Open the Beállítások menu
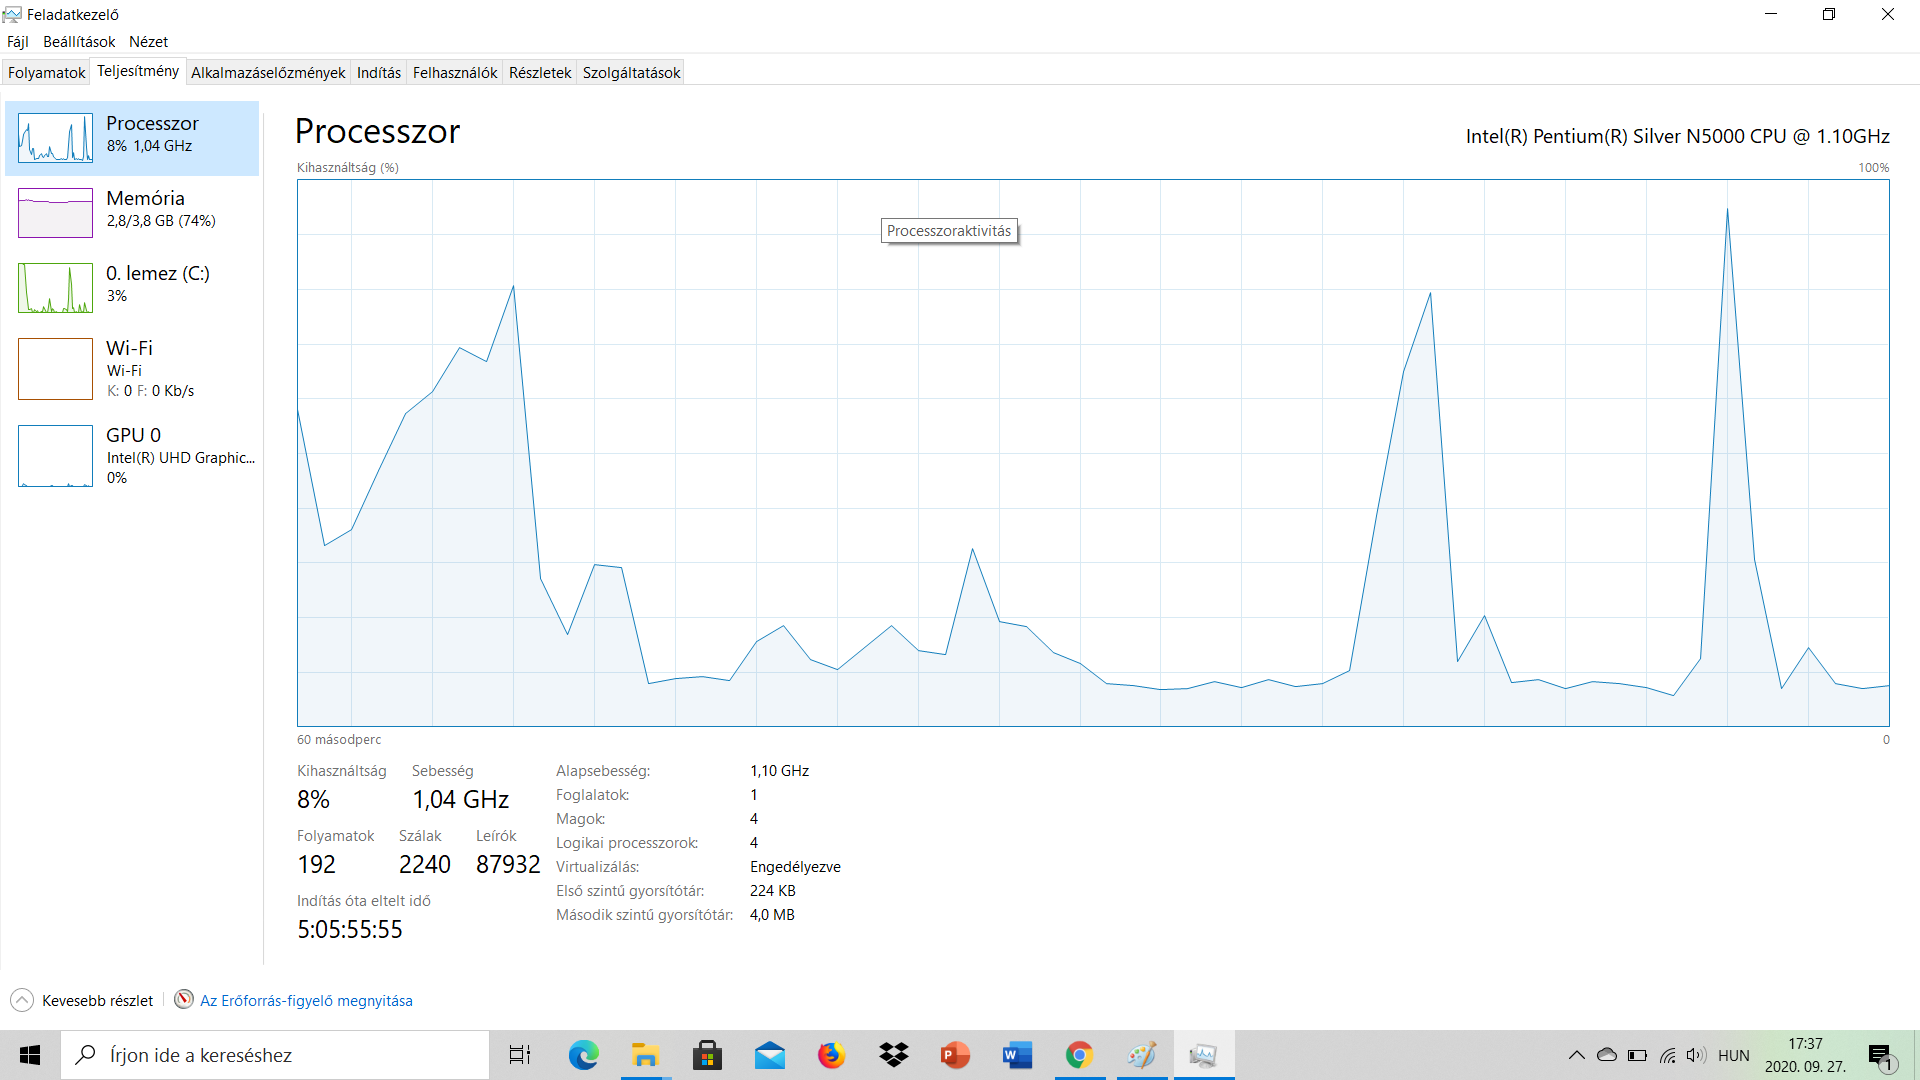 (79, 42)
